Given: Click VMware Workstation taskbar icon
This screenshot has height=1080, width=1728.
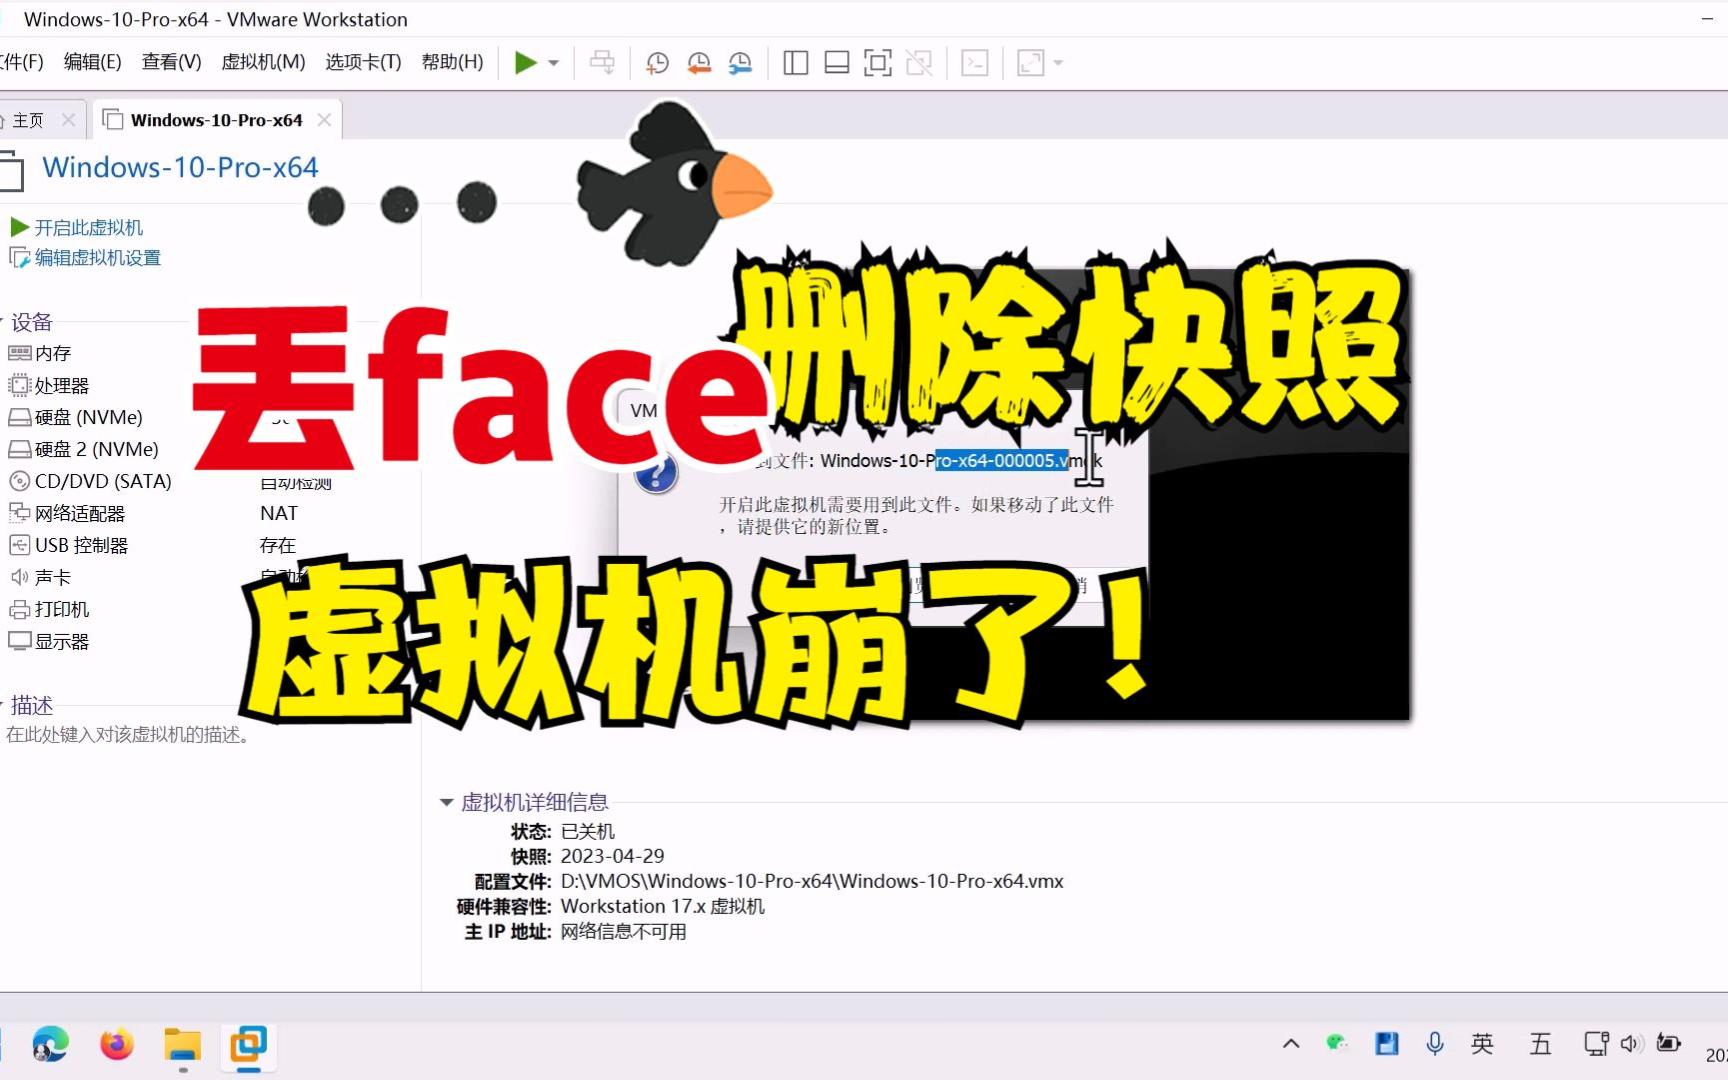Looking at the screenshot, I should point(248,1045).
